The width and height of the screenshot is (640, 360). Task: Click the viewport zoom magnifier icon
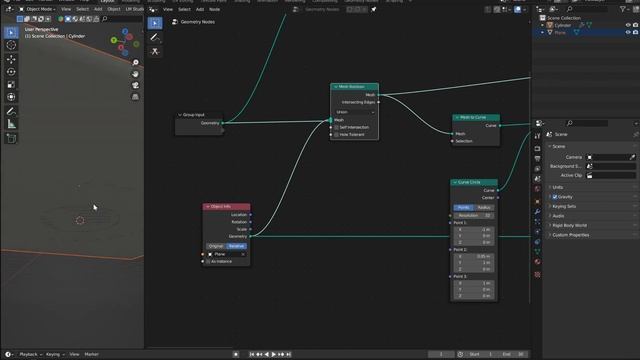[136, 62]
